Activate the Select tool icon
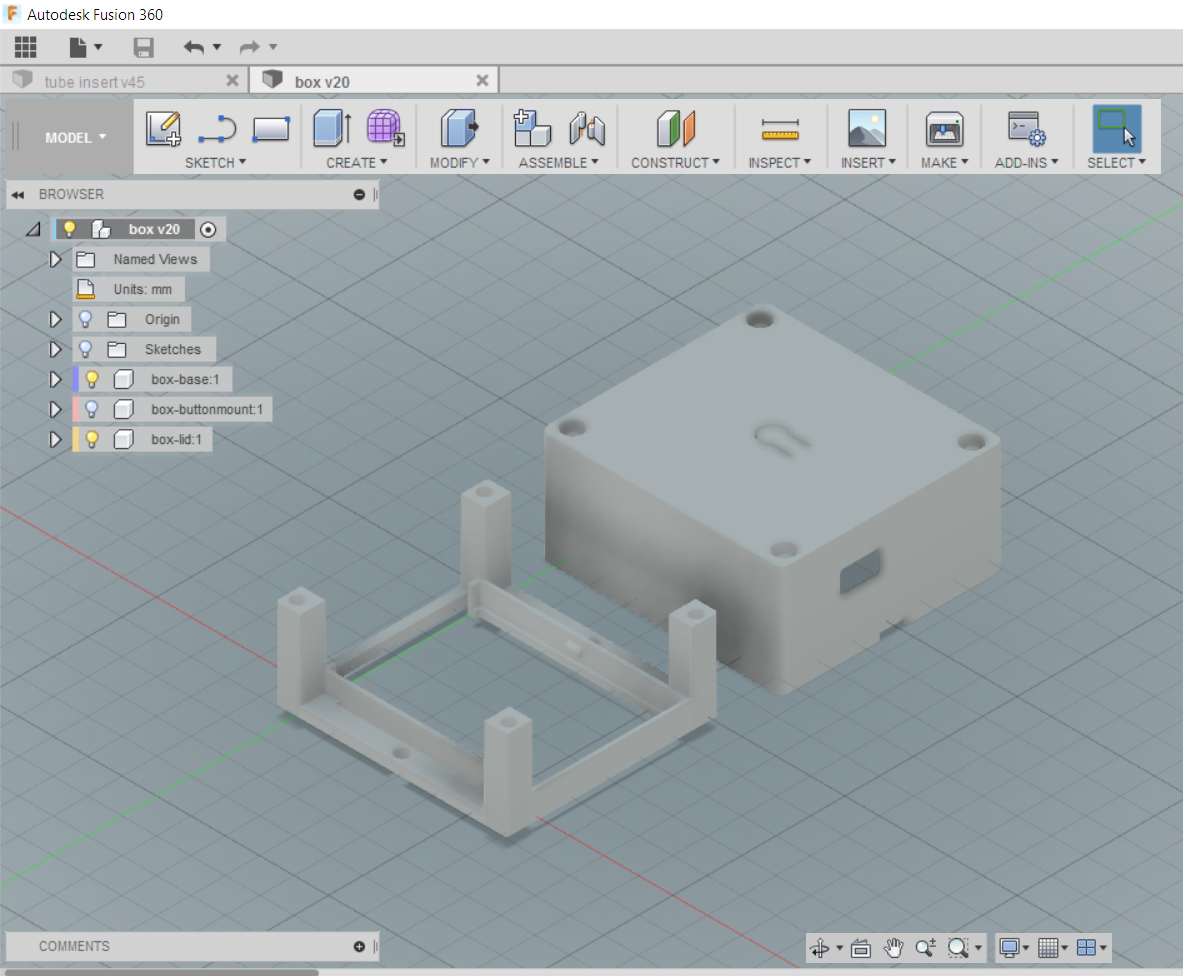Viewport: 1183px width, 976px height. tap(1117, 128)
